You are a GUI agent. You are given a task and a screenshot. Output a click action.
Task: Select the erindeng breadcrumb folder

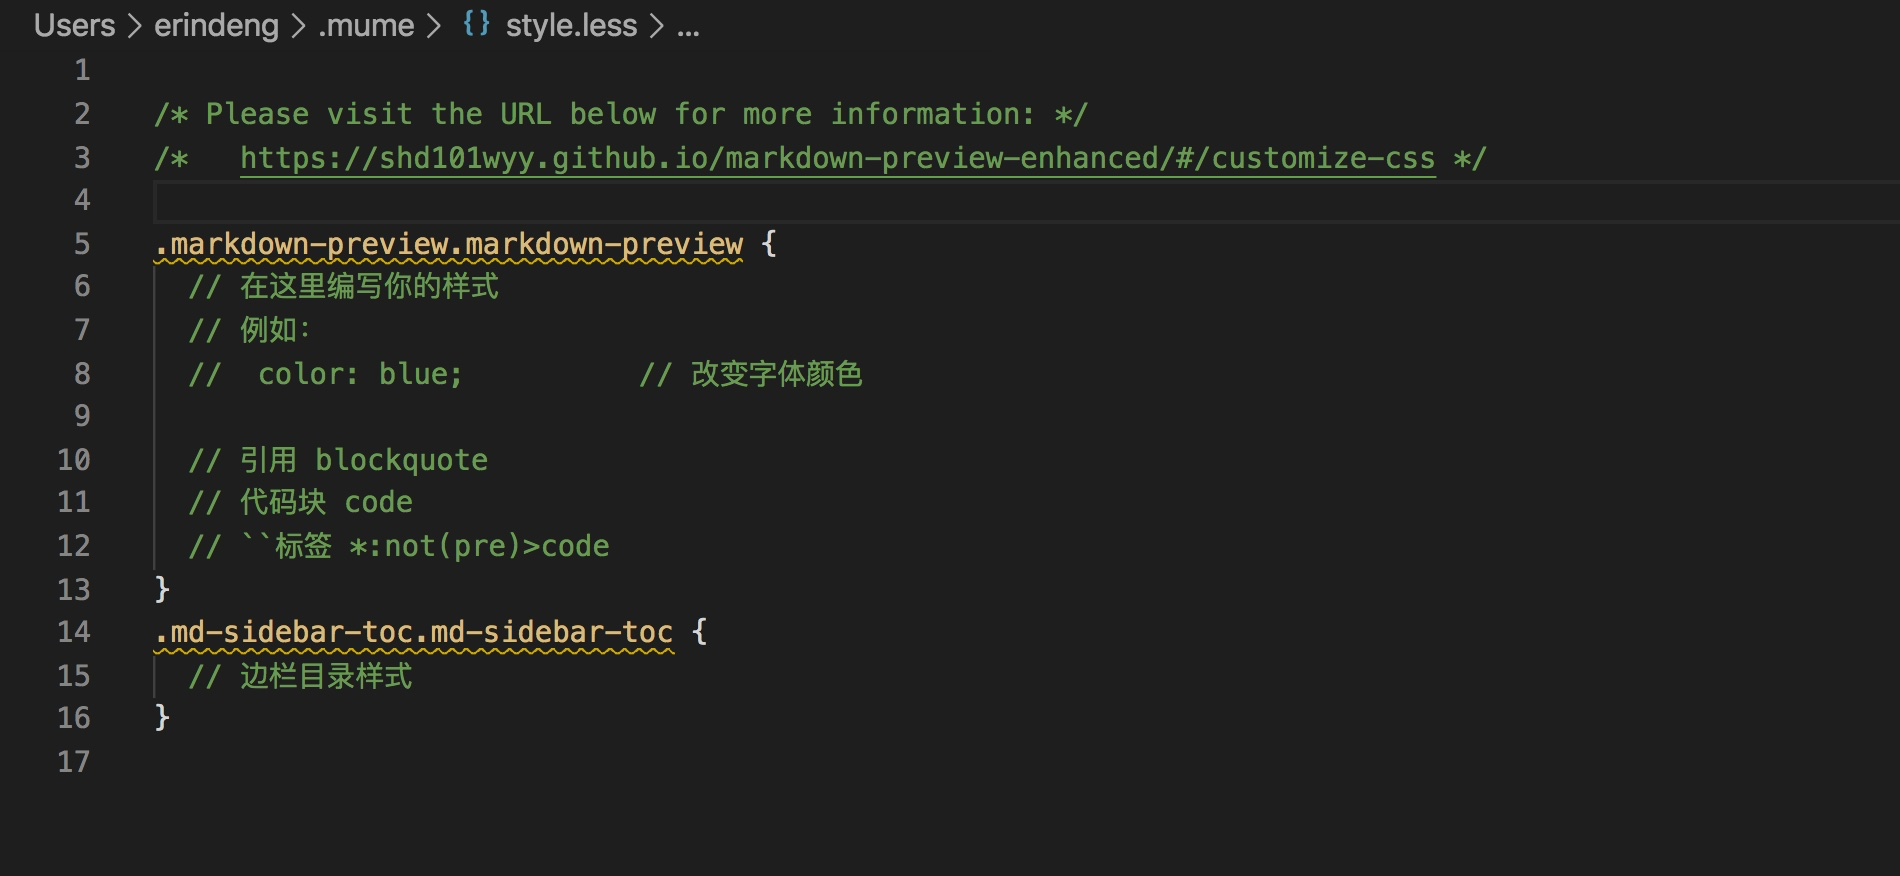point(216,25)
